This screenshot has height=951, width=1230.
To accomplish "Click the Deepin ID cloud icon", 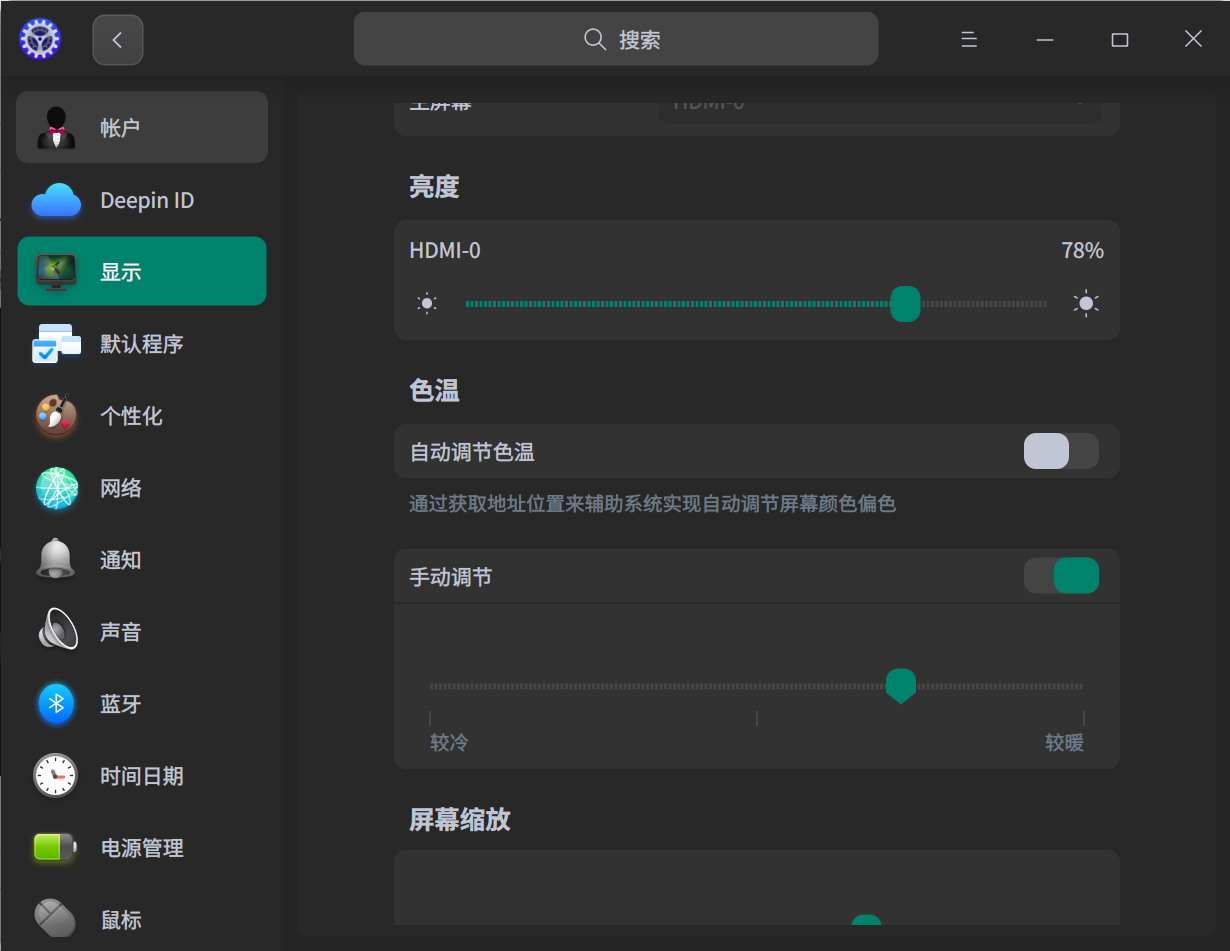I will click(x=56, y=200).
